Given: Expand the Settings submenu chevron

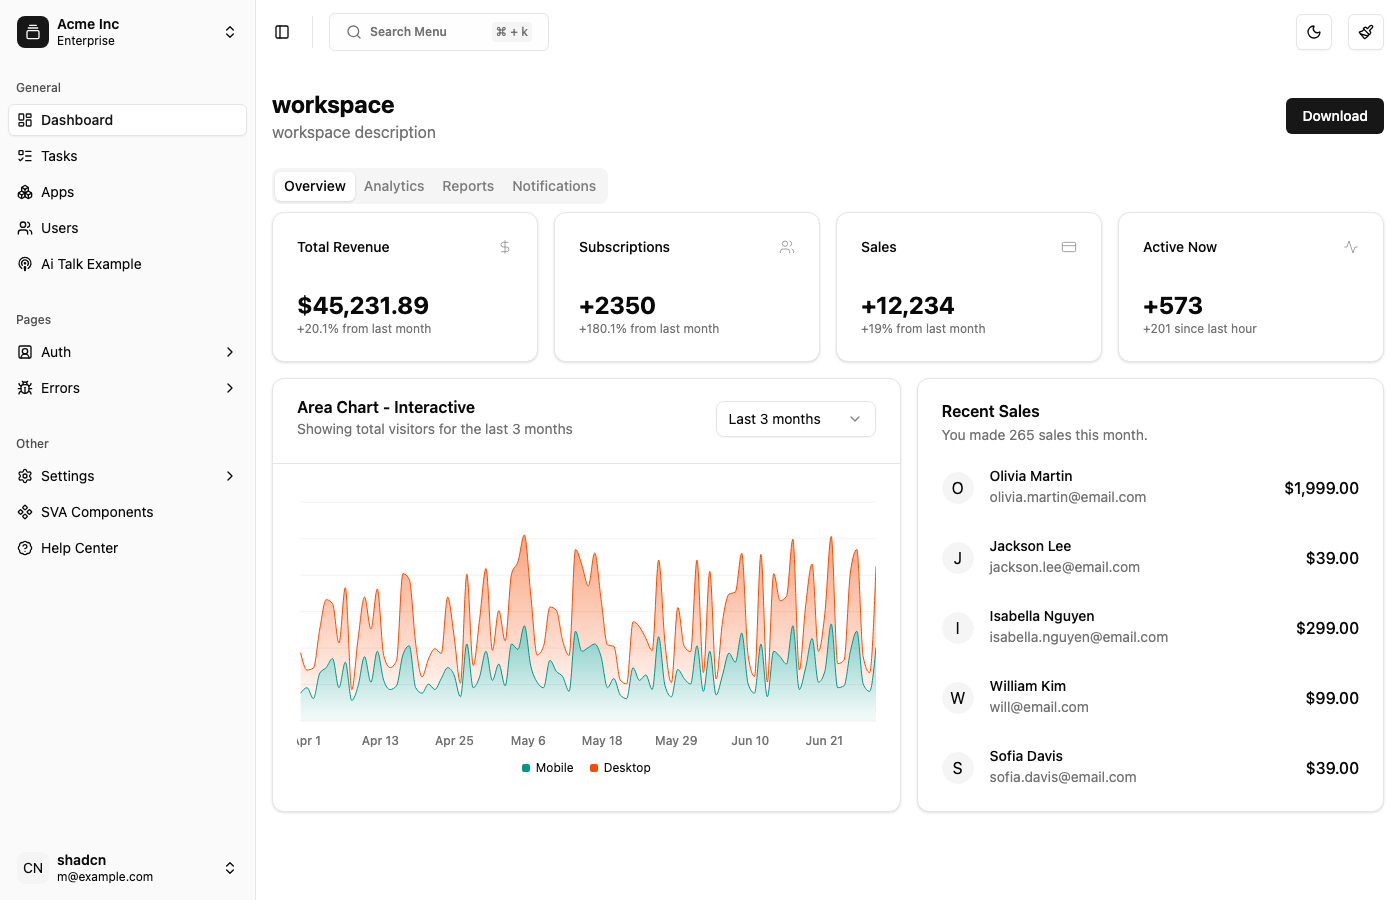Looking at the screenshot, I should pos(230,476).
